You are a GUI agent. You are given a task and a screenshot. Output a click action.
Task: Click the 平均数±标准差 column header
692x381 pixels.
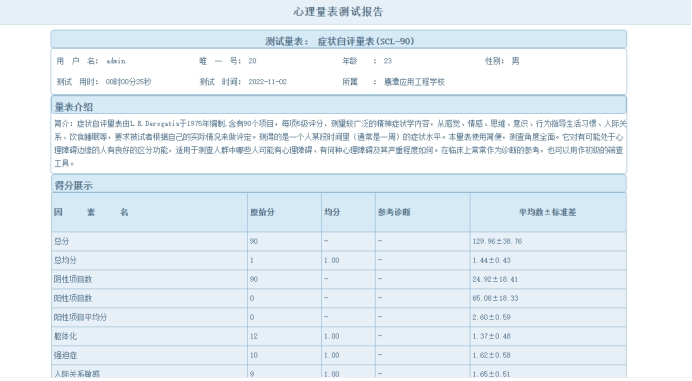(547, 212)
